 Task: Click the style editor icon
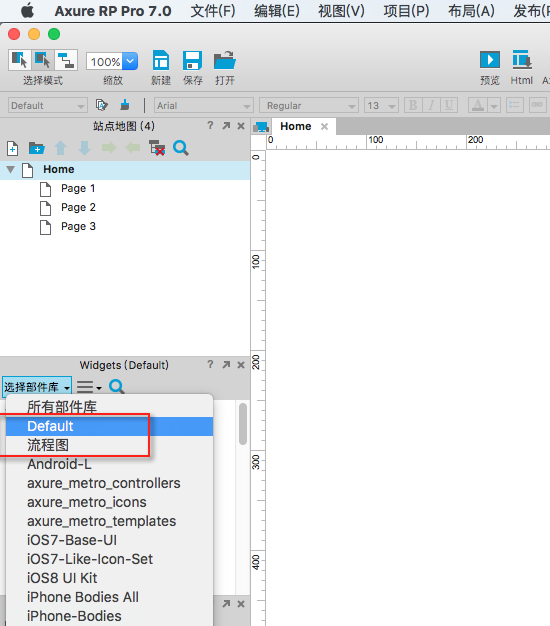click(x=102, y=105)
